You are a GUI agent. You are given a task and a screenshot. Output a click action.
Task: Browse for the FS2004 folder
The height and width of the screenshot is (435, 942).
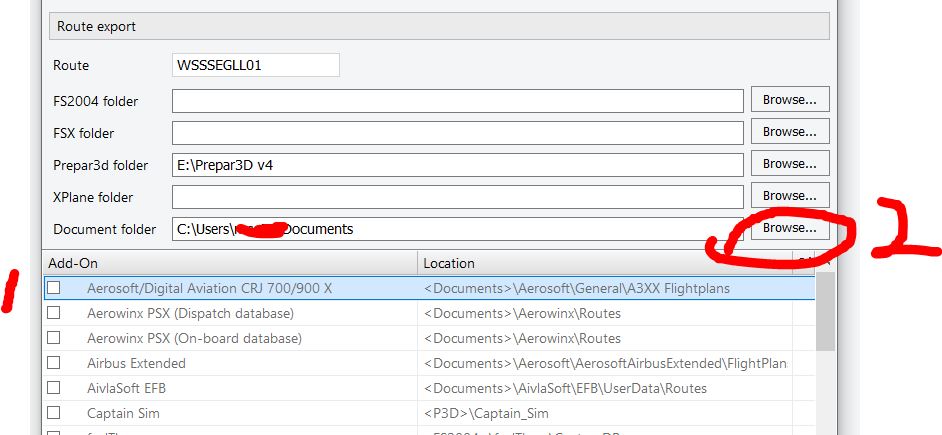click(789, 100)
